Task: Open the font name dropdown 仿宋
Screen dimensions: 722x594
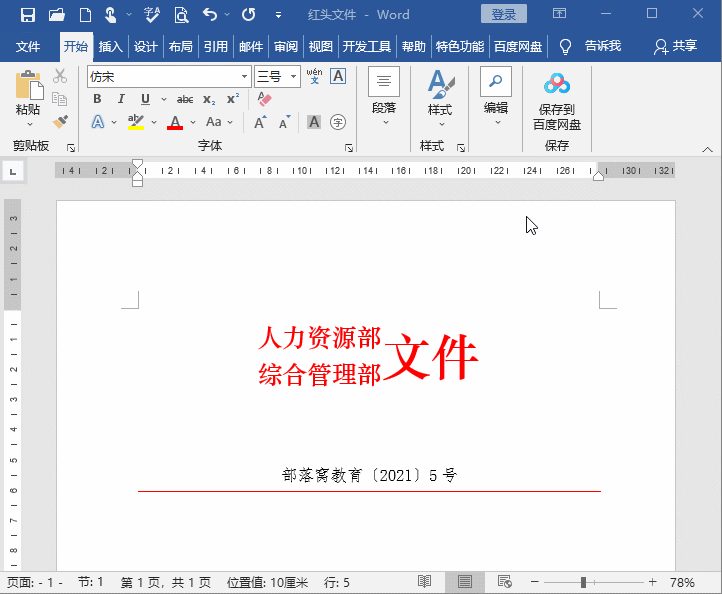Action: coord(244,76)
